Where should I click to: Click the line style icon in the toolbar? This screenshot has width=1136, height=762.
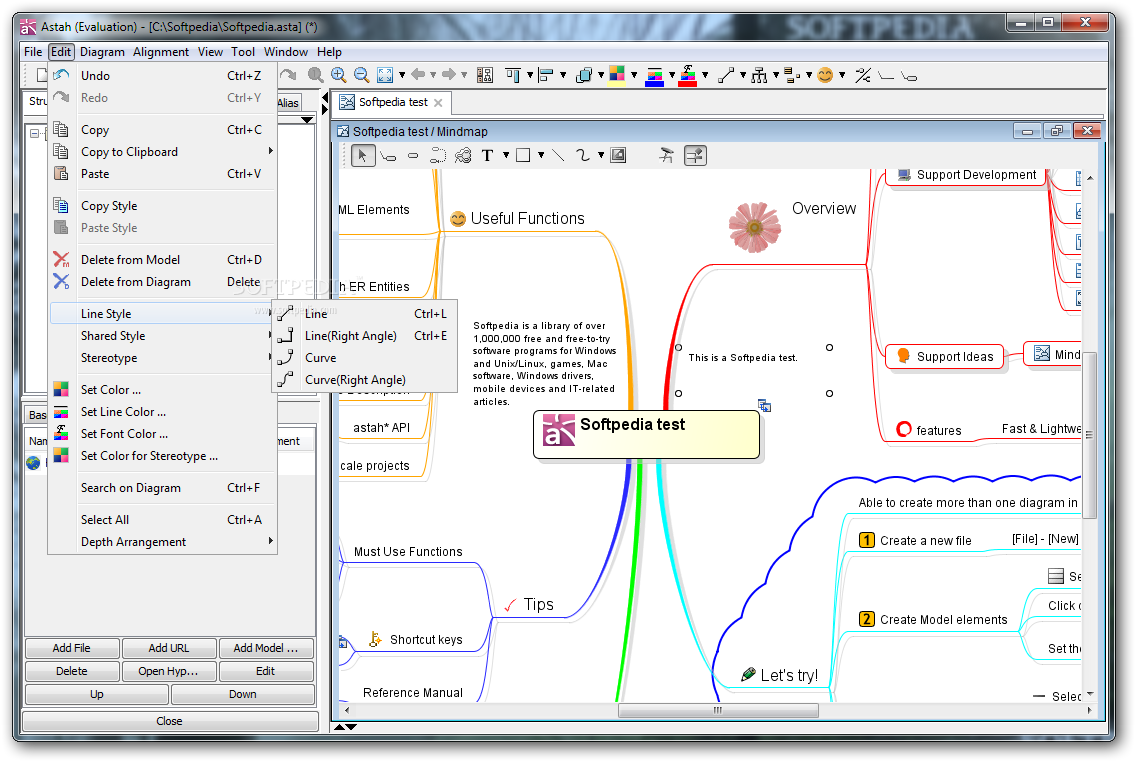[725, 75]
